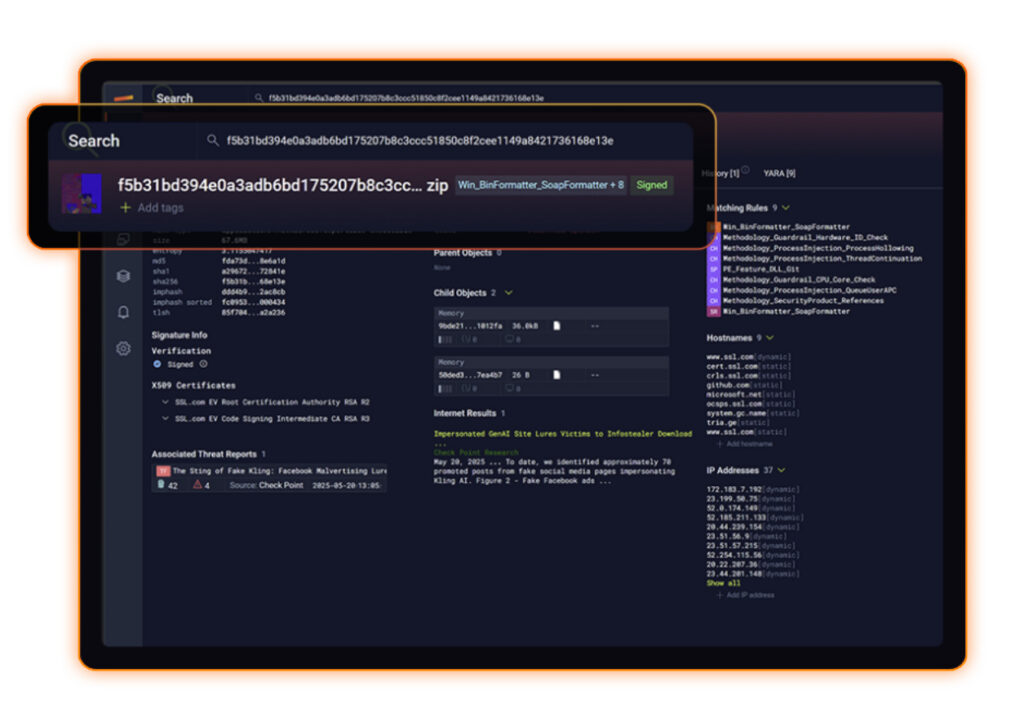Image resolution: width=1024 pixels, height=726 pixels.
Task: Click the sha256 value f5b31b...68e13e
Action: coord(253,281)
